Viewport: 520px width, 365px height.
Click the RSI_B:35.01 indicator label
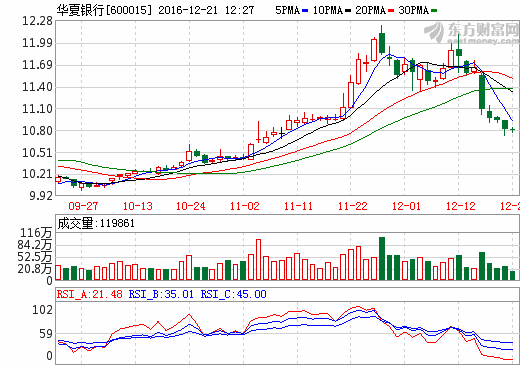tap(161, 294)
